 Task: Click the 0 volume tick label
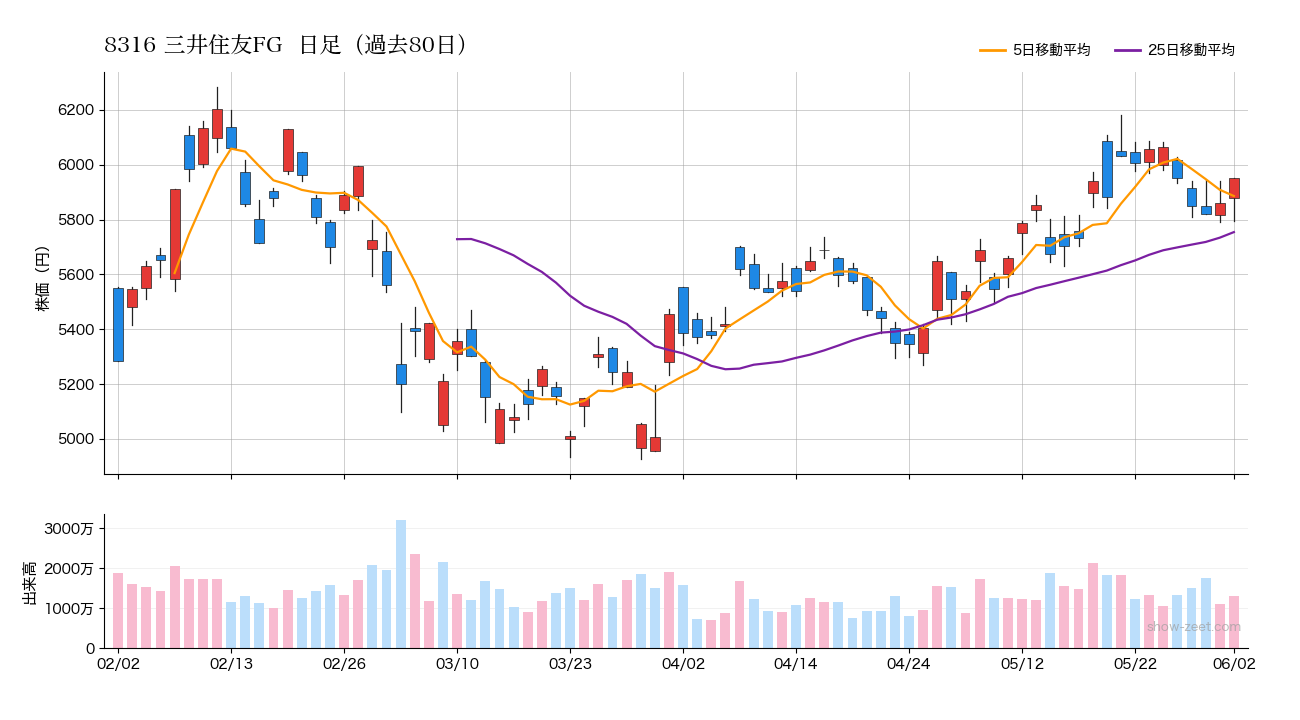pos(89,649)
